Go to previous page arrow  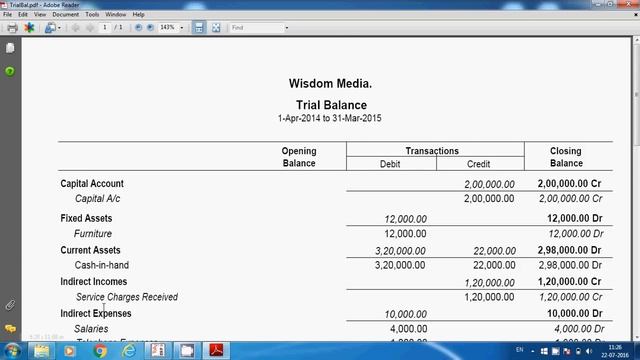click(x=76, y=28)
